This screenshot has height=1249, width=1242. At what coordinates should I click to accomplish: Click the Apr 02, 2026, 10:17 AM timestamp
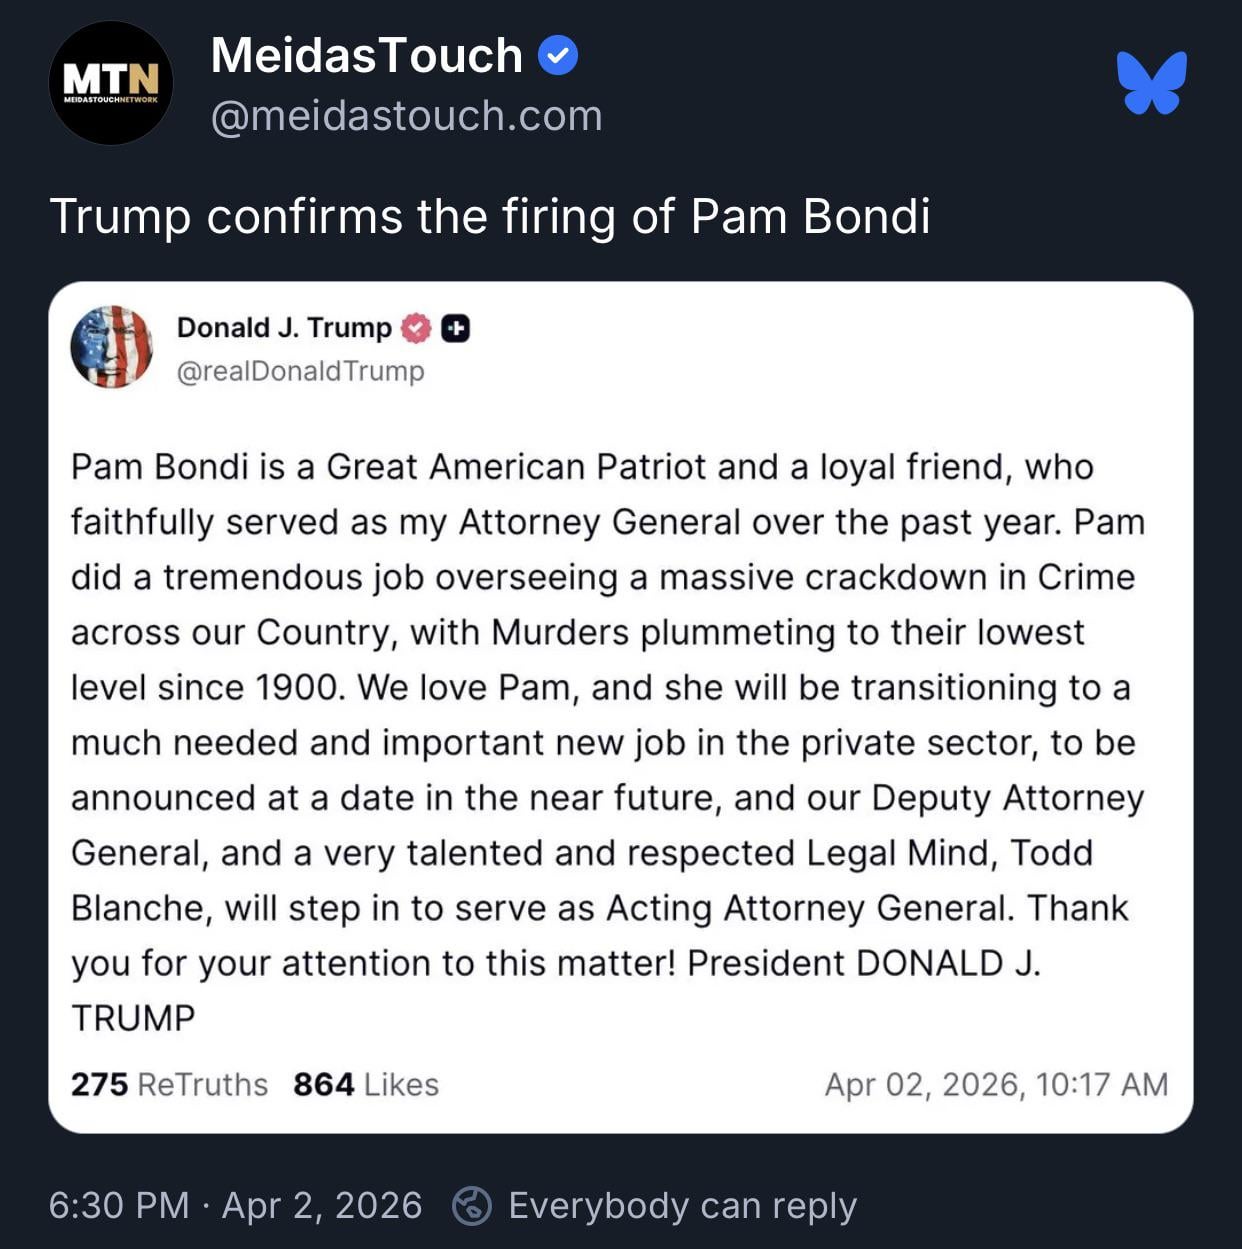tap(995, 1084)
